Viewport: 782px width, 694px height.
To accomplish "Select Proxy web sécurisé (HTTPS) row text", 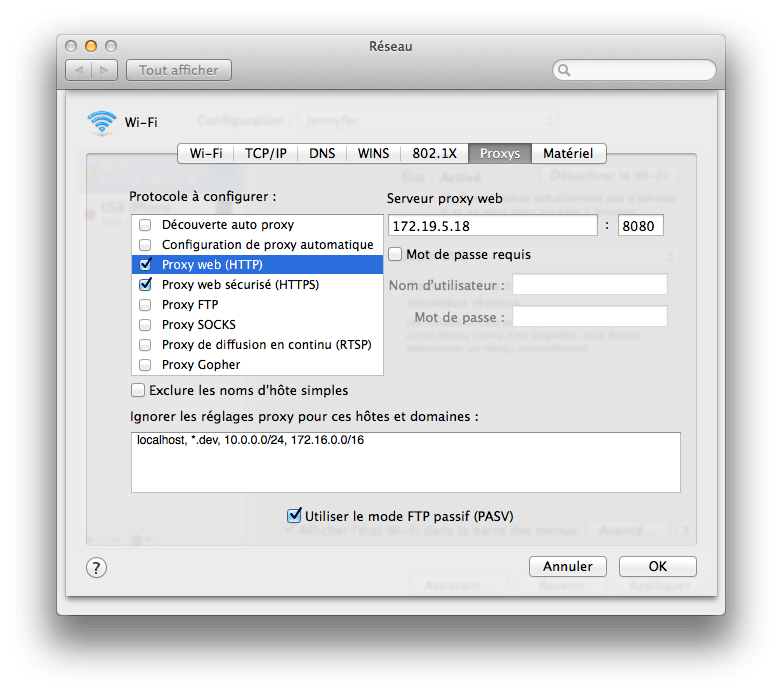I will click(240, 285).
